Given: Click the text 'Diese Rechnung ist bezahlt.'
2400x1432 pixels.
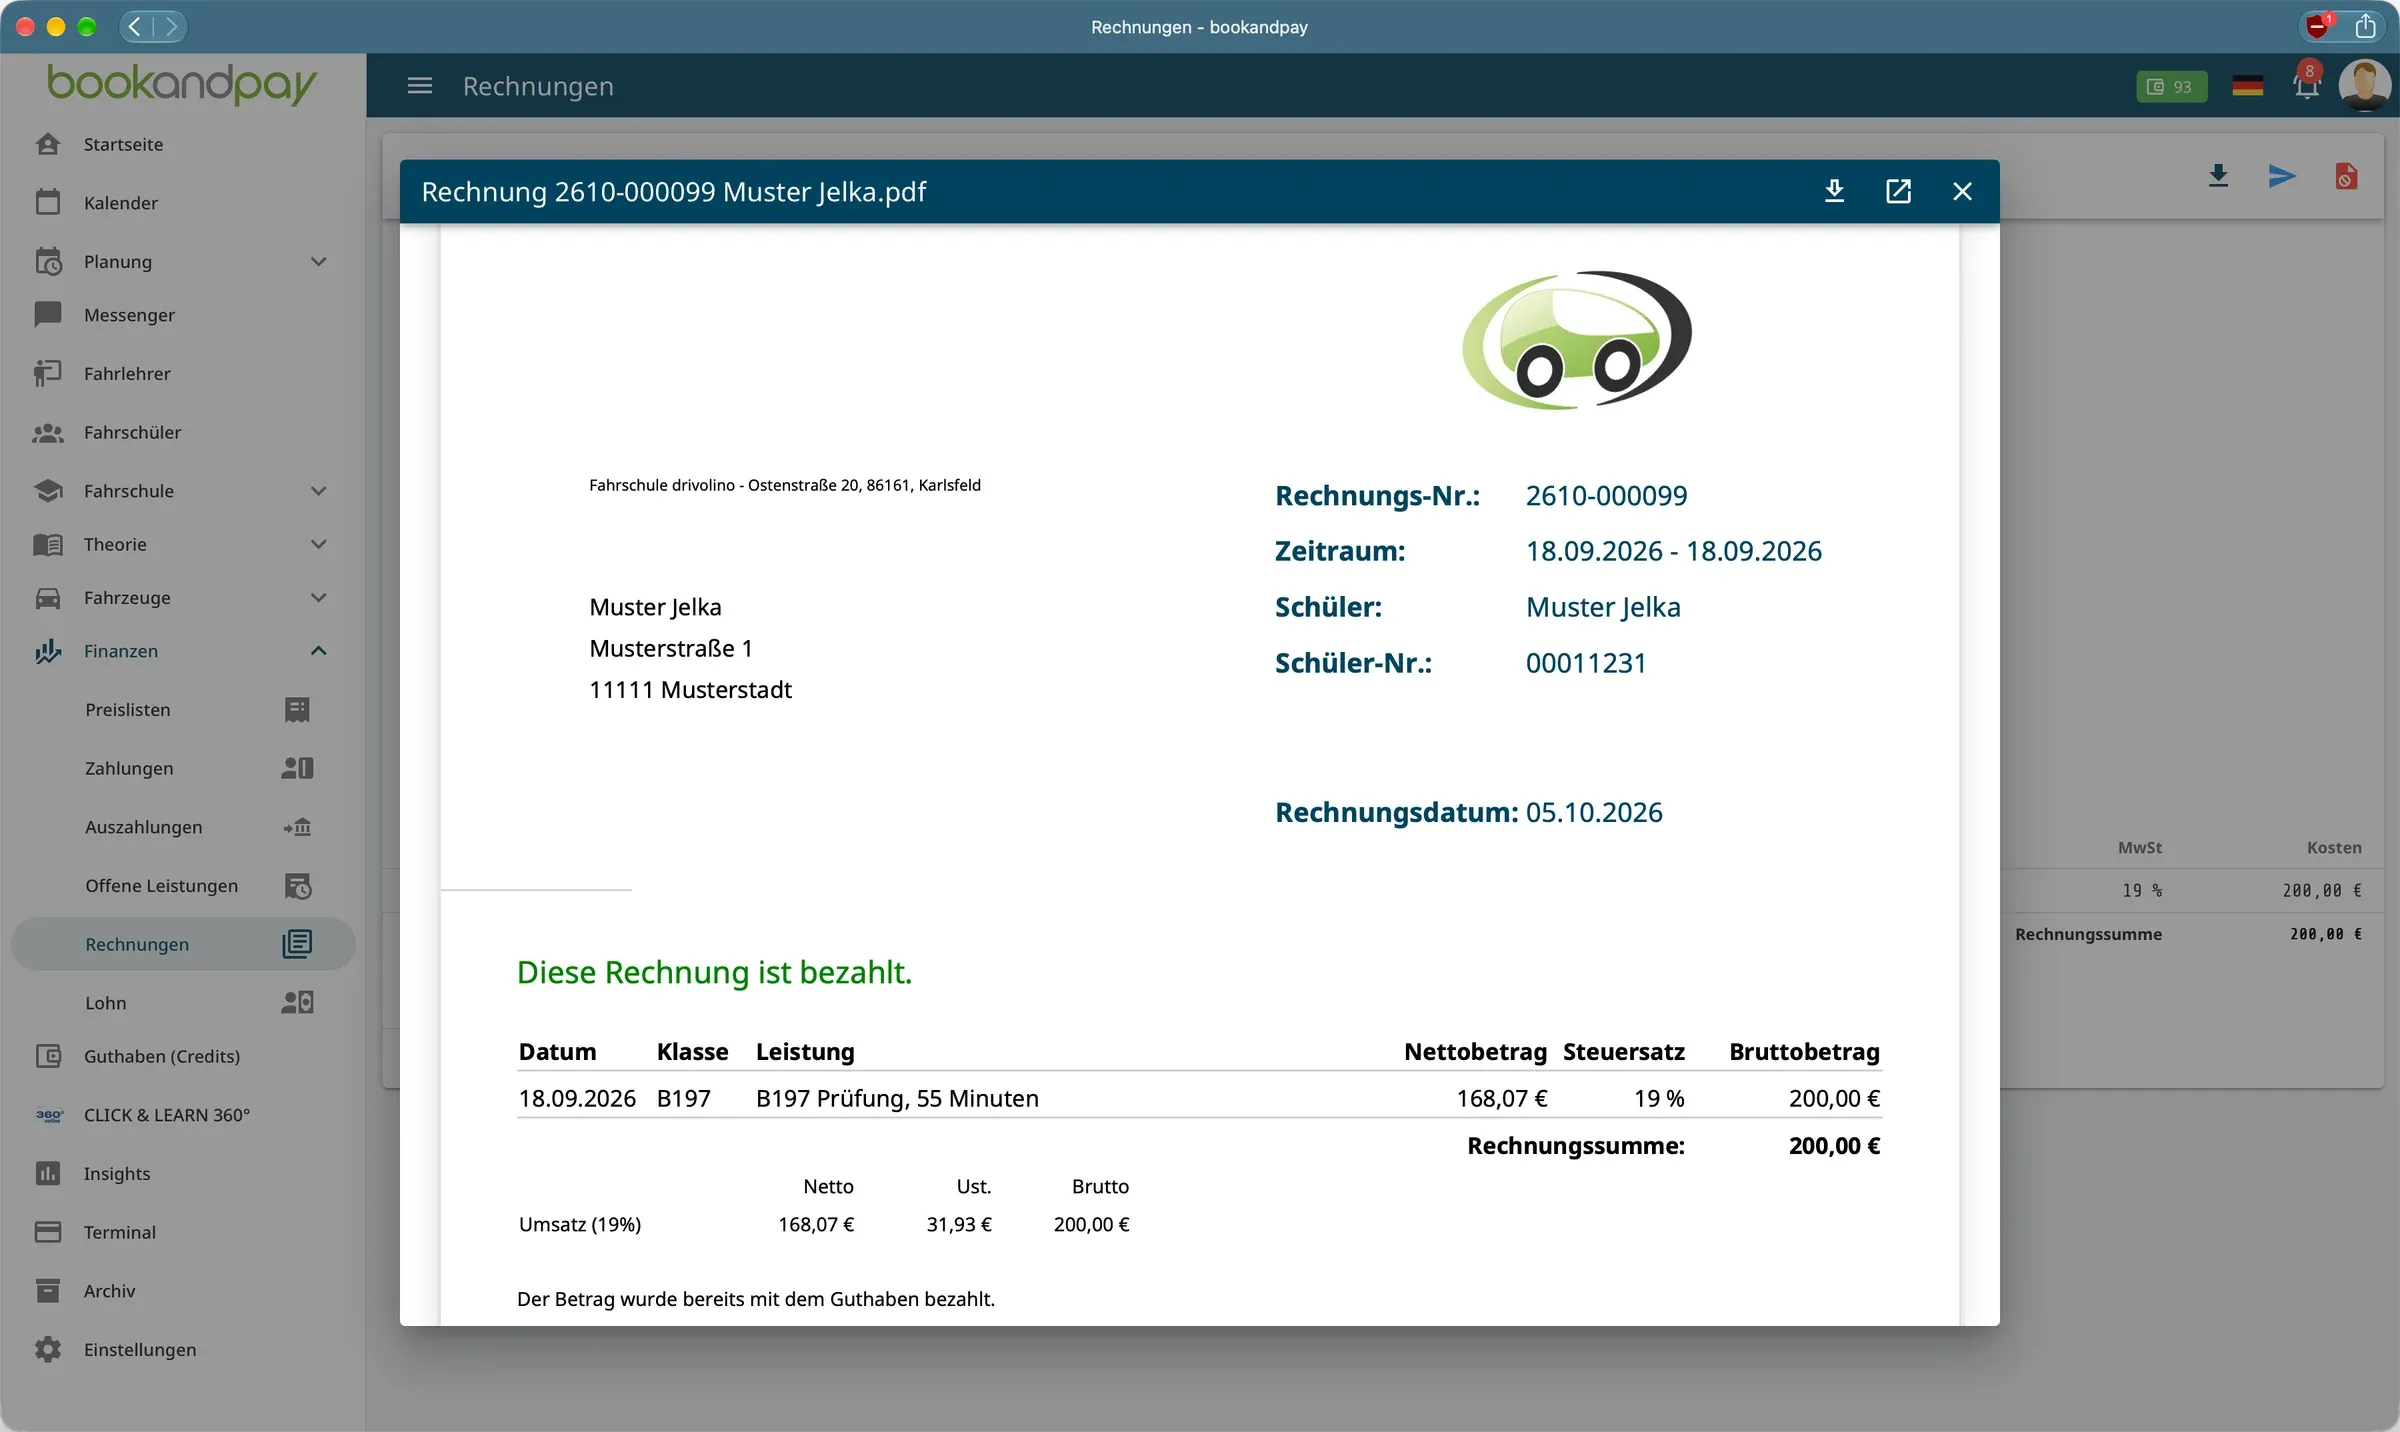Looking at the screenshot, I should (714, 973).
